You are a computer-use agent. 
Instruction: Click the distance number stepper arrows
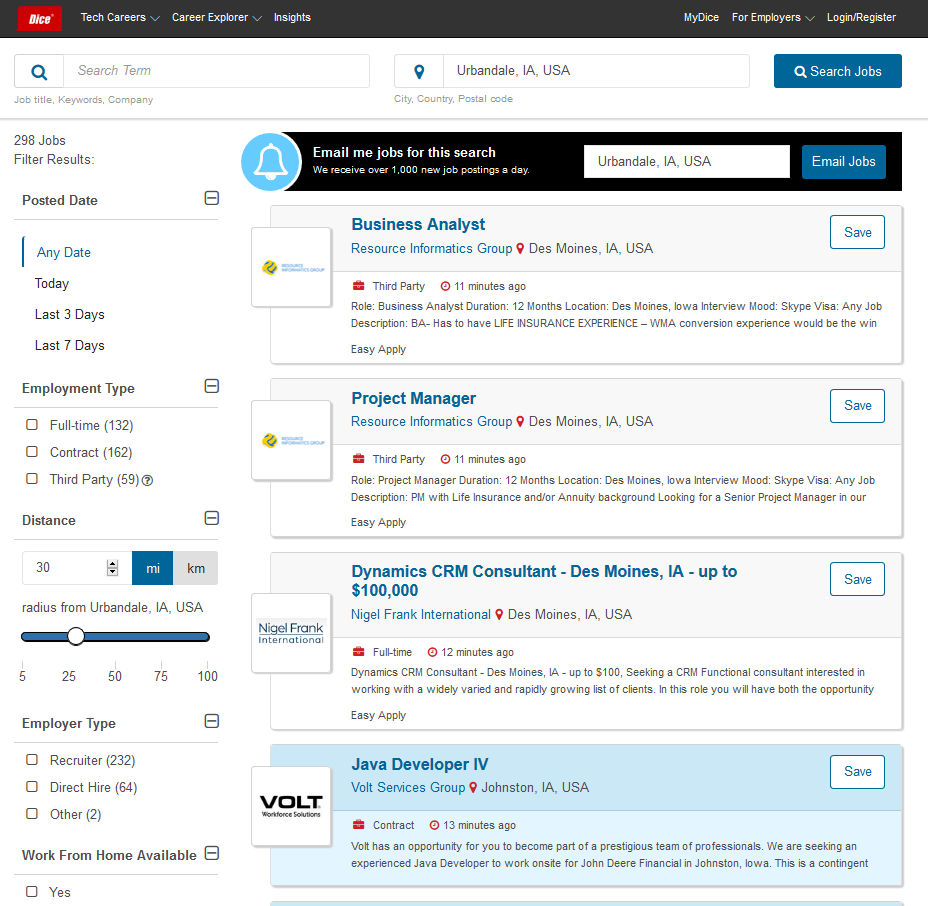[112, 568]
